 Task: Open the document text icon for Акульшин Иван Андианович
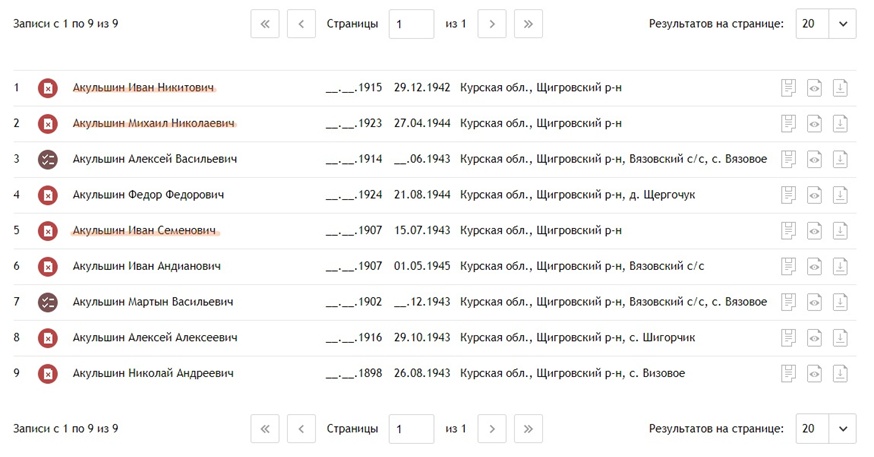point(789,266)
